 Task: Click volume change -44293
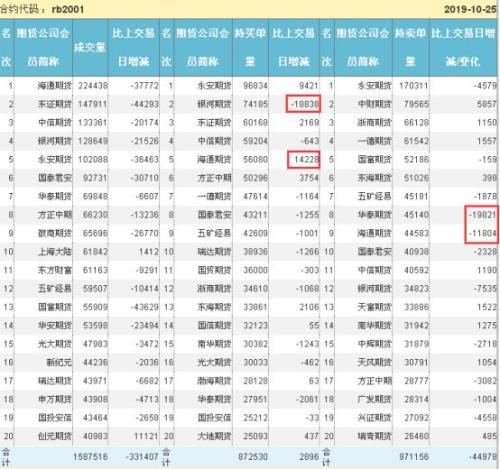(x=144, y=104)
